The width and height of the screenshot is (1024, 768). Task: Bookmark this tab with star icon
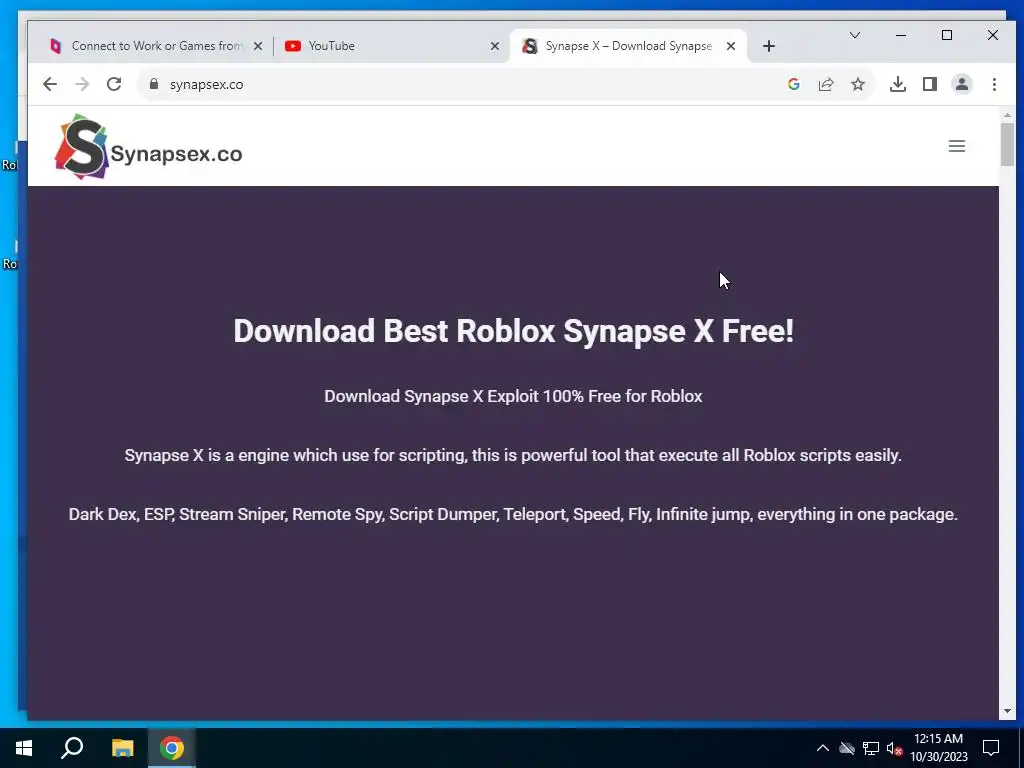tap(857, 84)
